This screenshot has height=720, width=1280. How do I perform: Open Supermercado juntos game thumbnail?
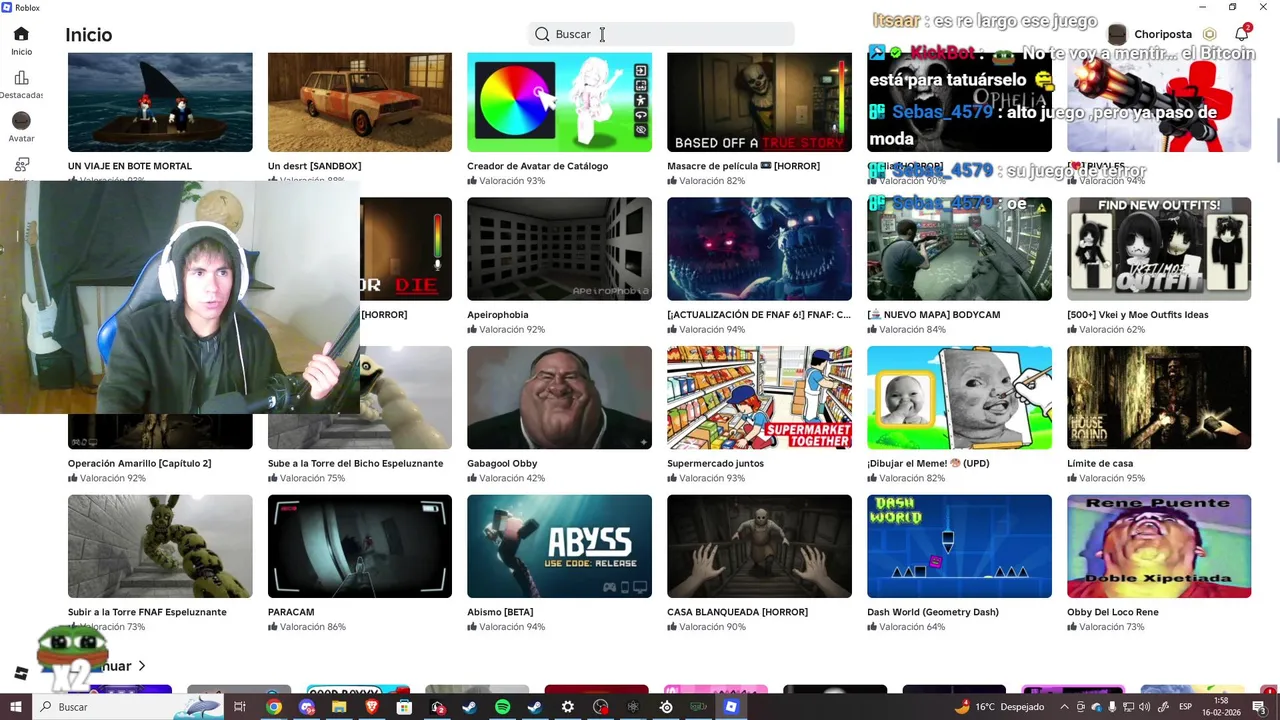coord(759,398)
